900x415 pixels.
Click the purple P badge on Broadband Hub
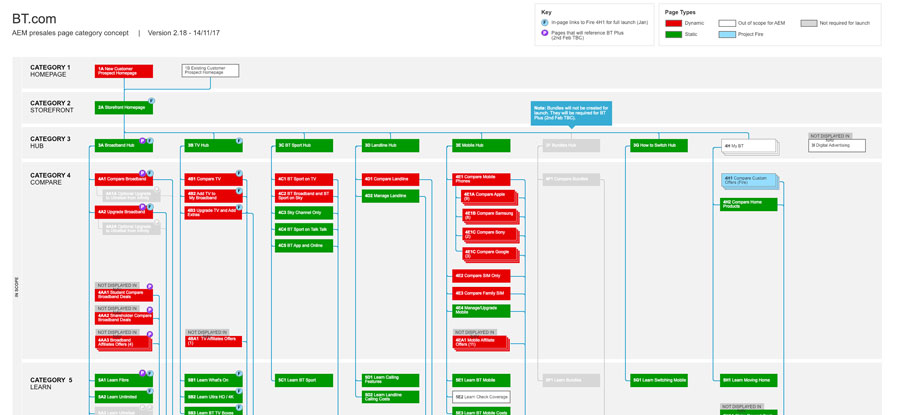(143, 141)
